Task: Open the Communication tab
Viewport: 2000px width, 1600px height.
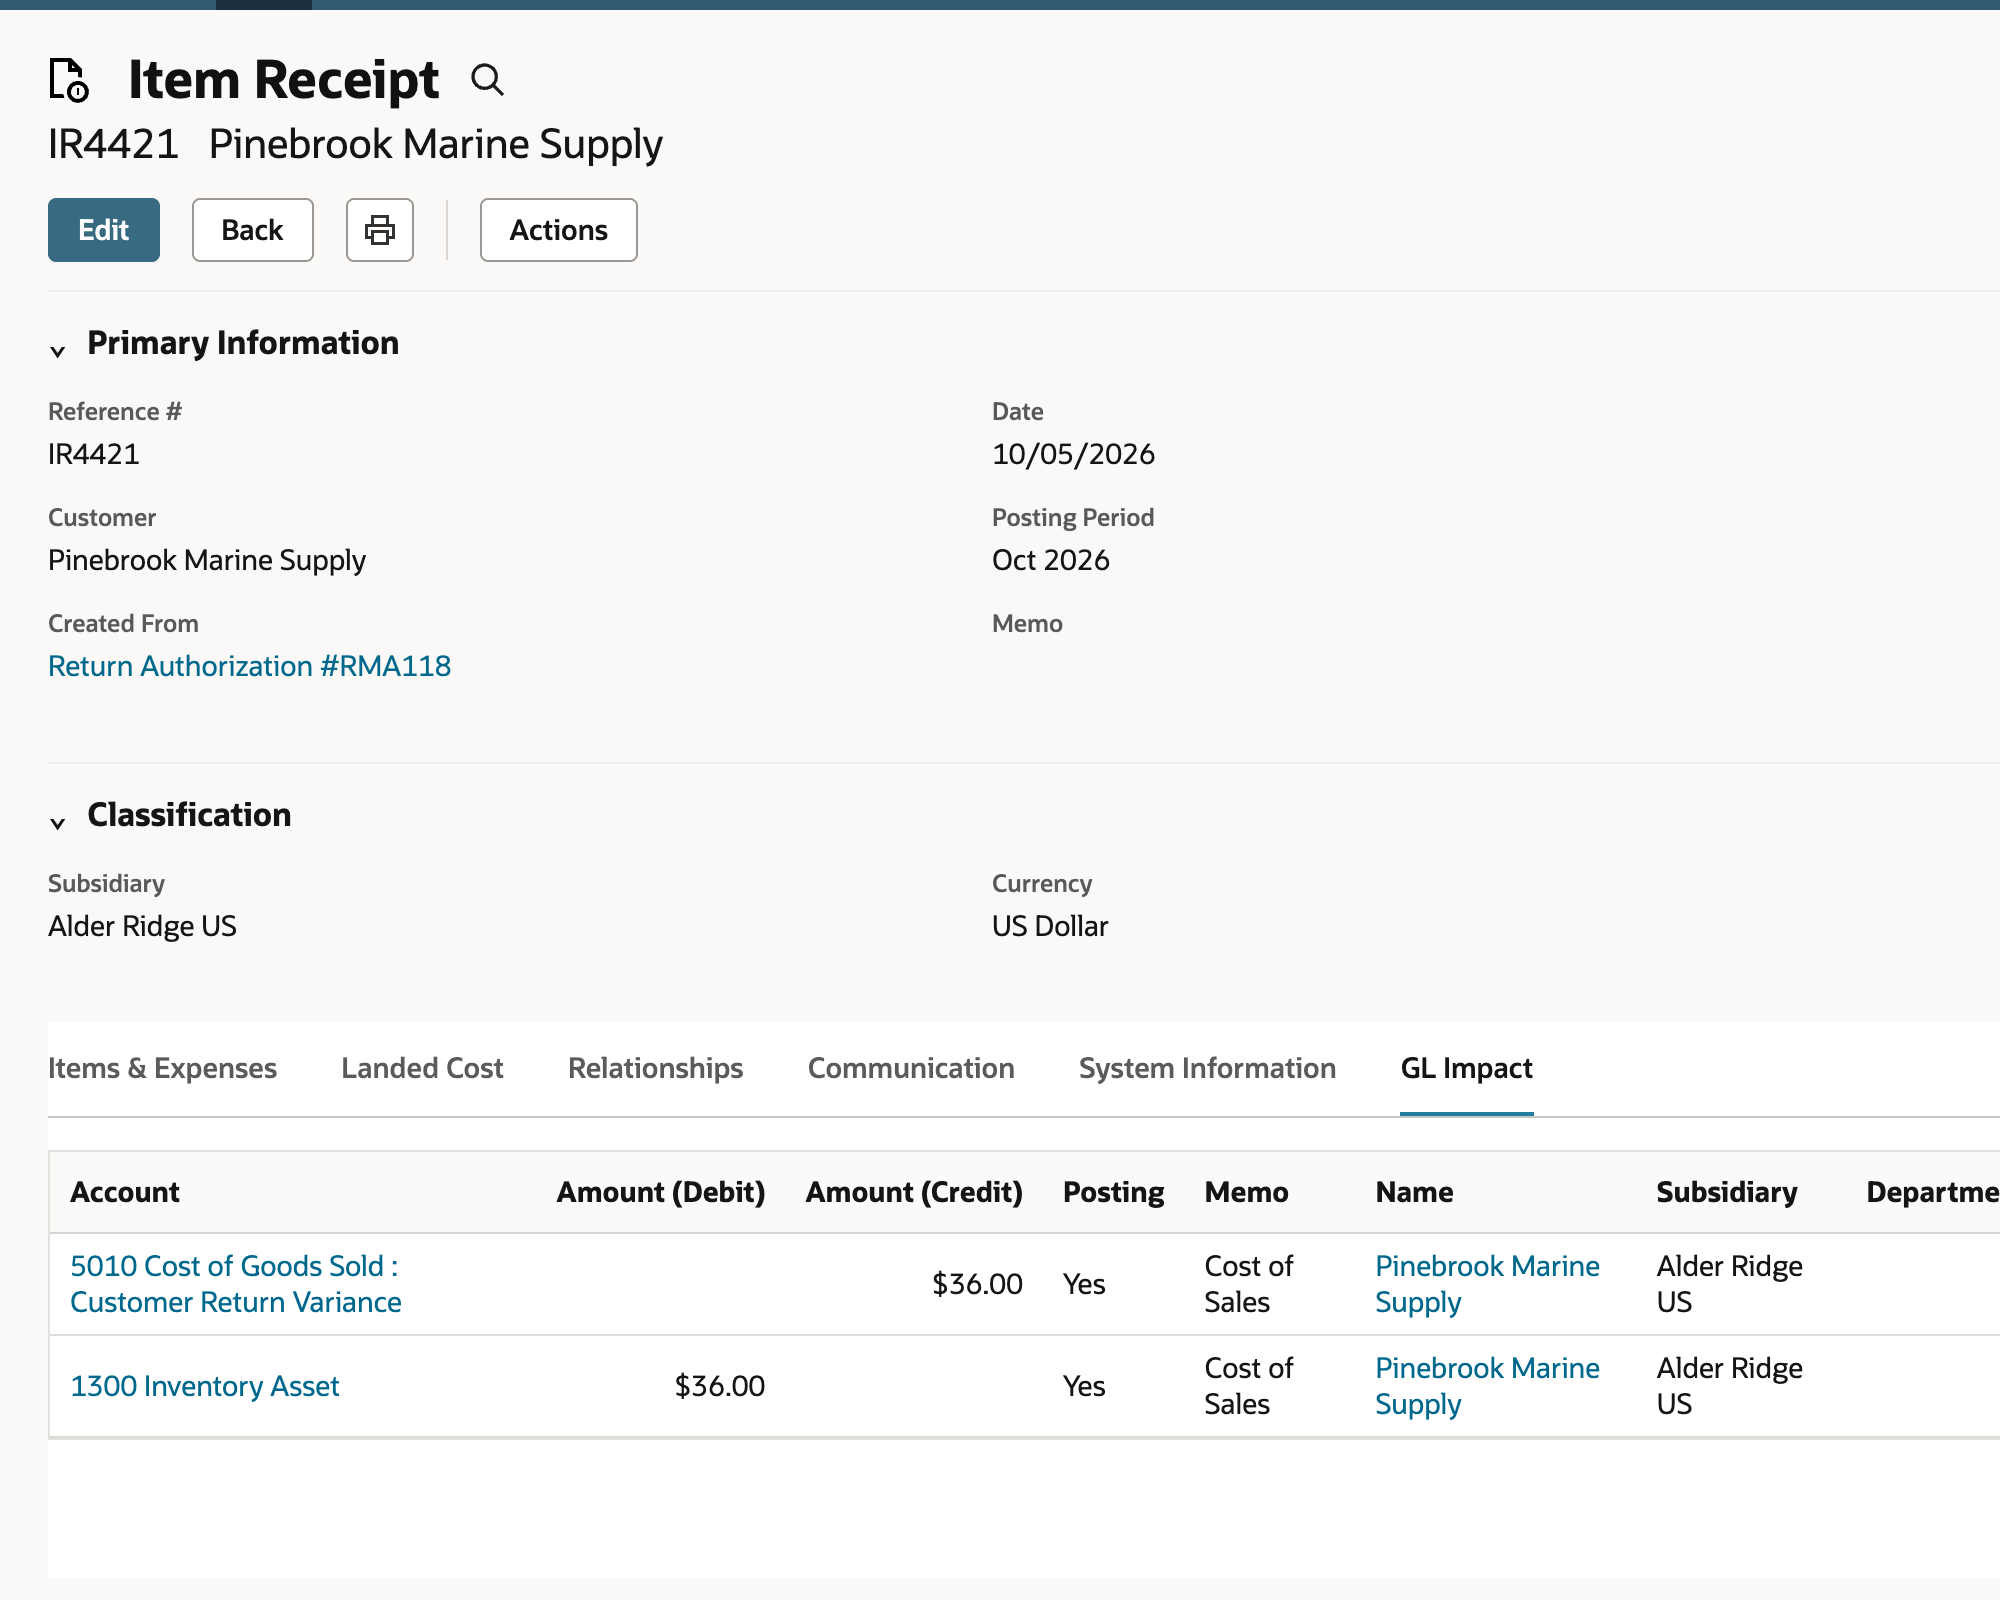Action: coord(911,1068)
